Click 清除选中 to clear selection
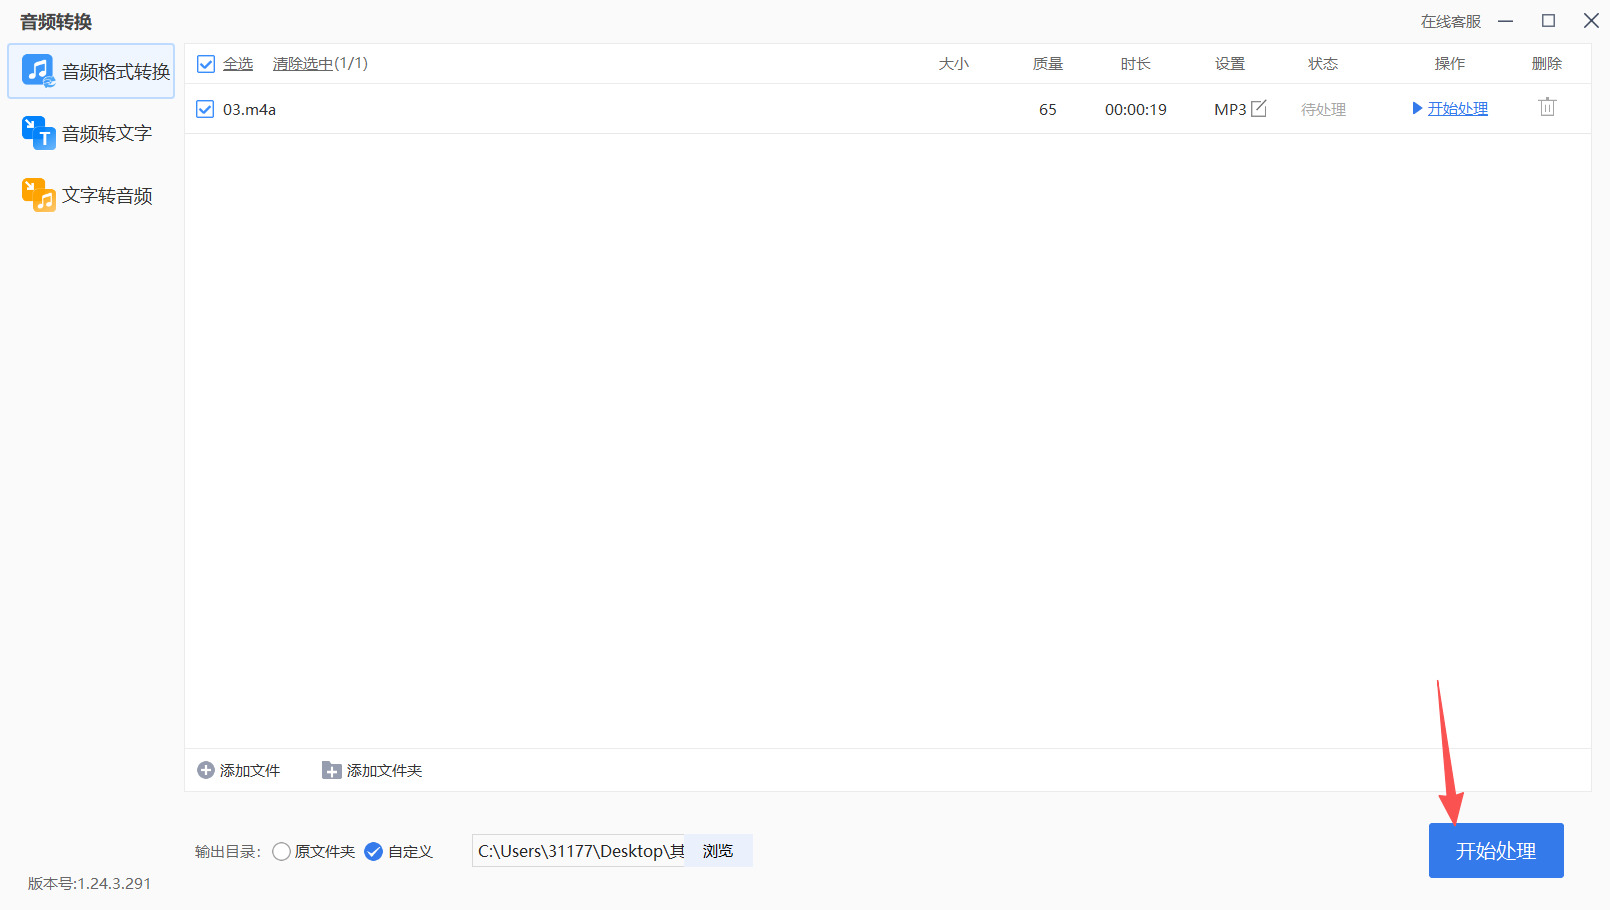This screenshot has width=1610, height=910. (303, 64)
